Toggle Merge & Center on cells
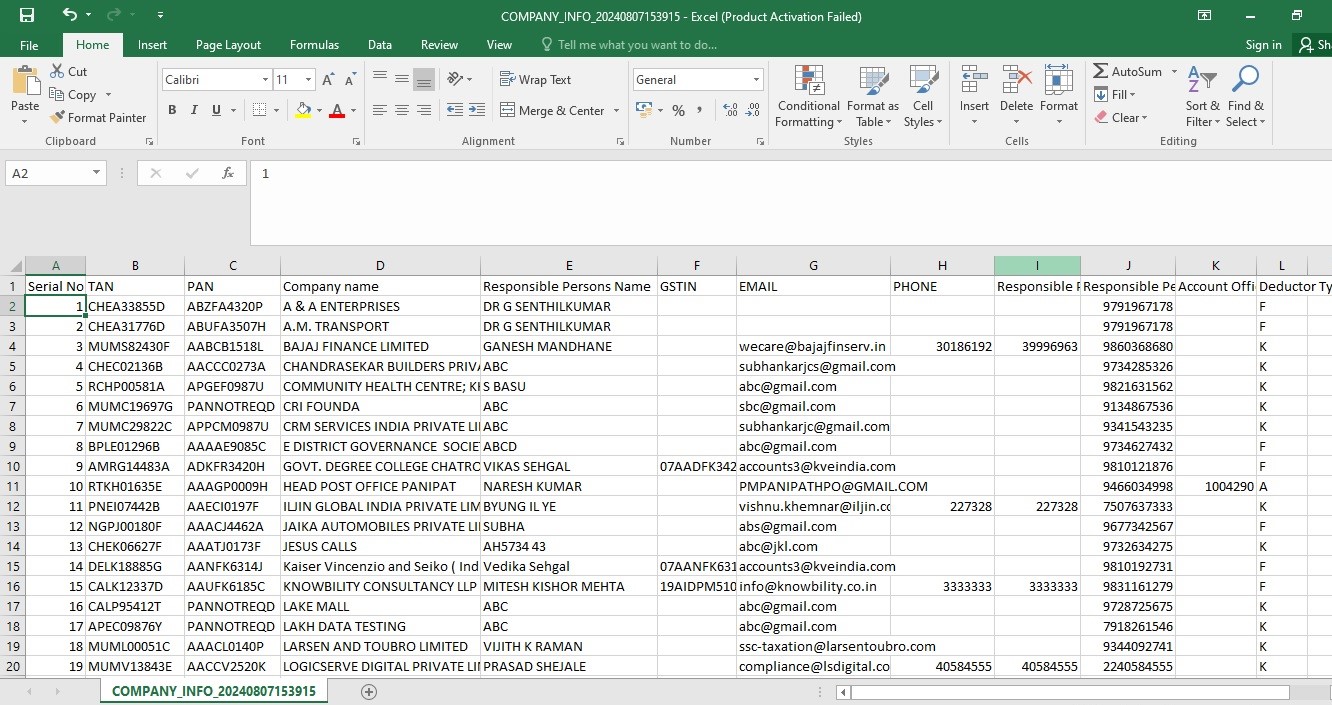Viewport: 1332px width, 705px height. click(x=552, y=110)
